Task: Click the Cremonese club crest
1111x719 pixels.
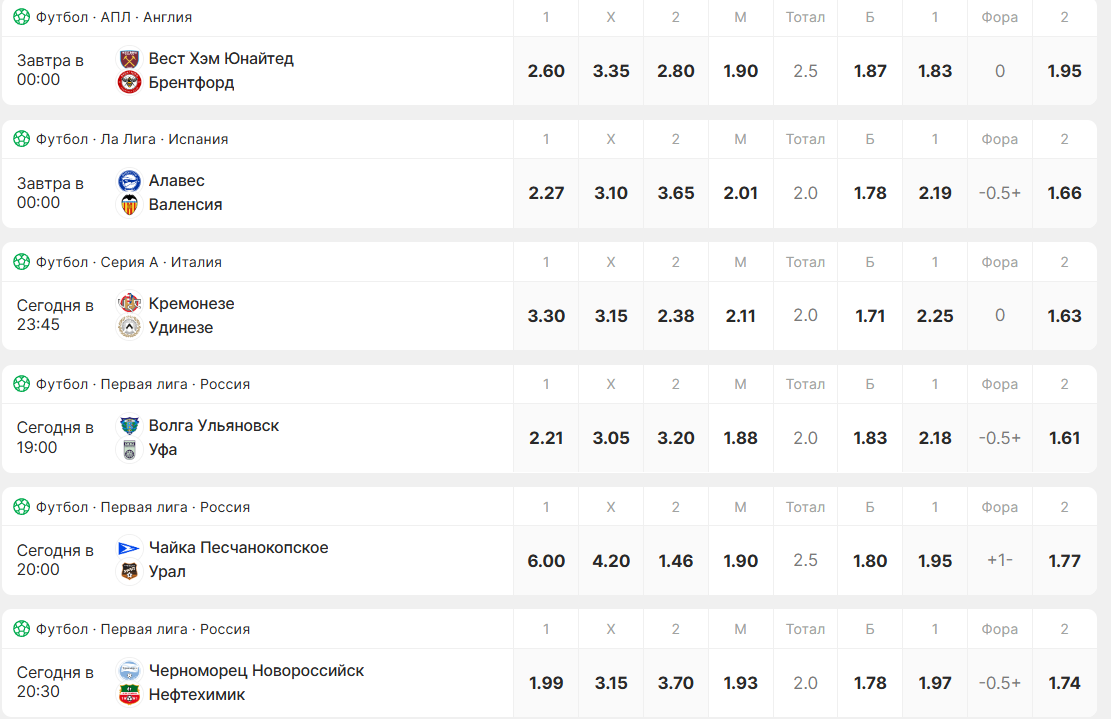Action: (x=129, y=303)
